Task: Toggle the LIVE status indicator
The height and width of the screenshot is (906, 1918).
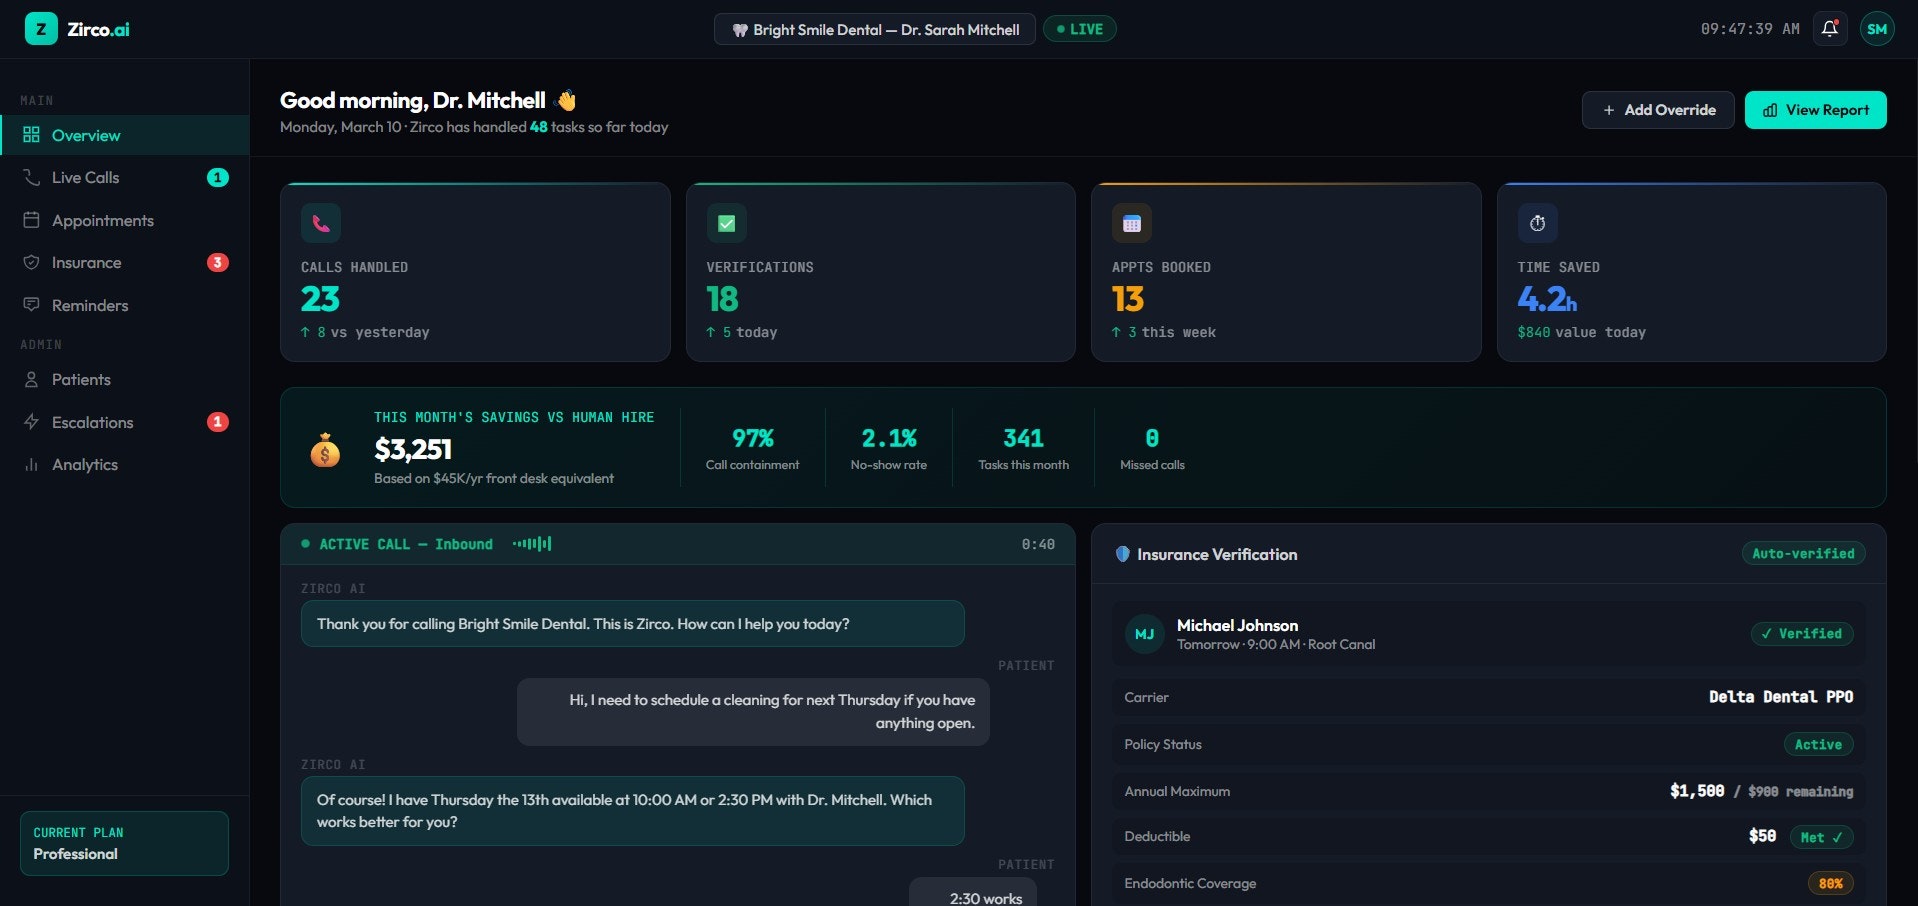Action: pyautogui.click(x=1080, y=28)
